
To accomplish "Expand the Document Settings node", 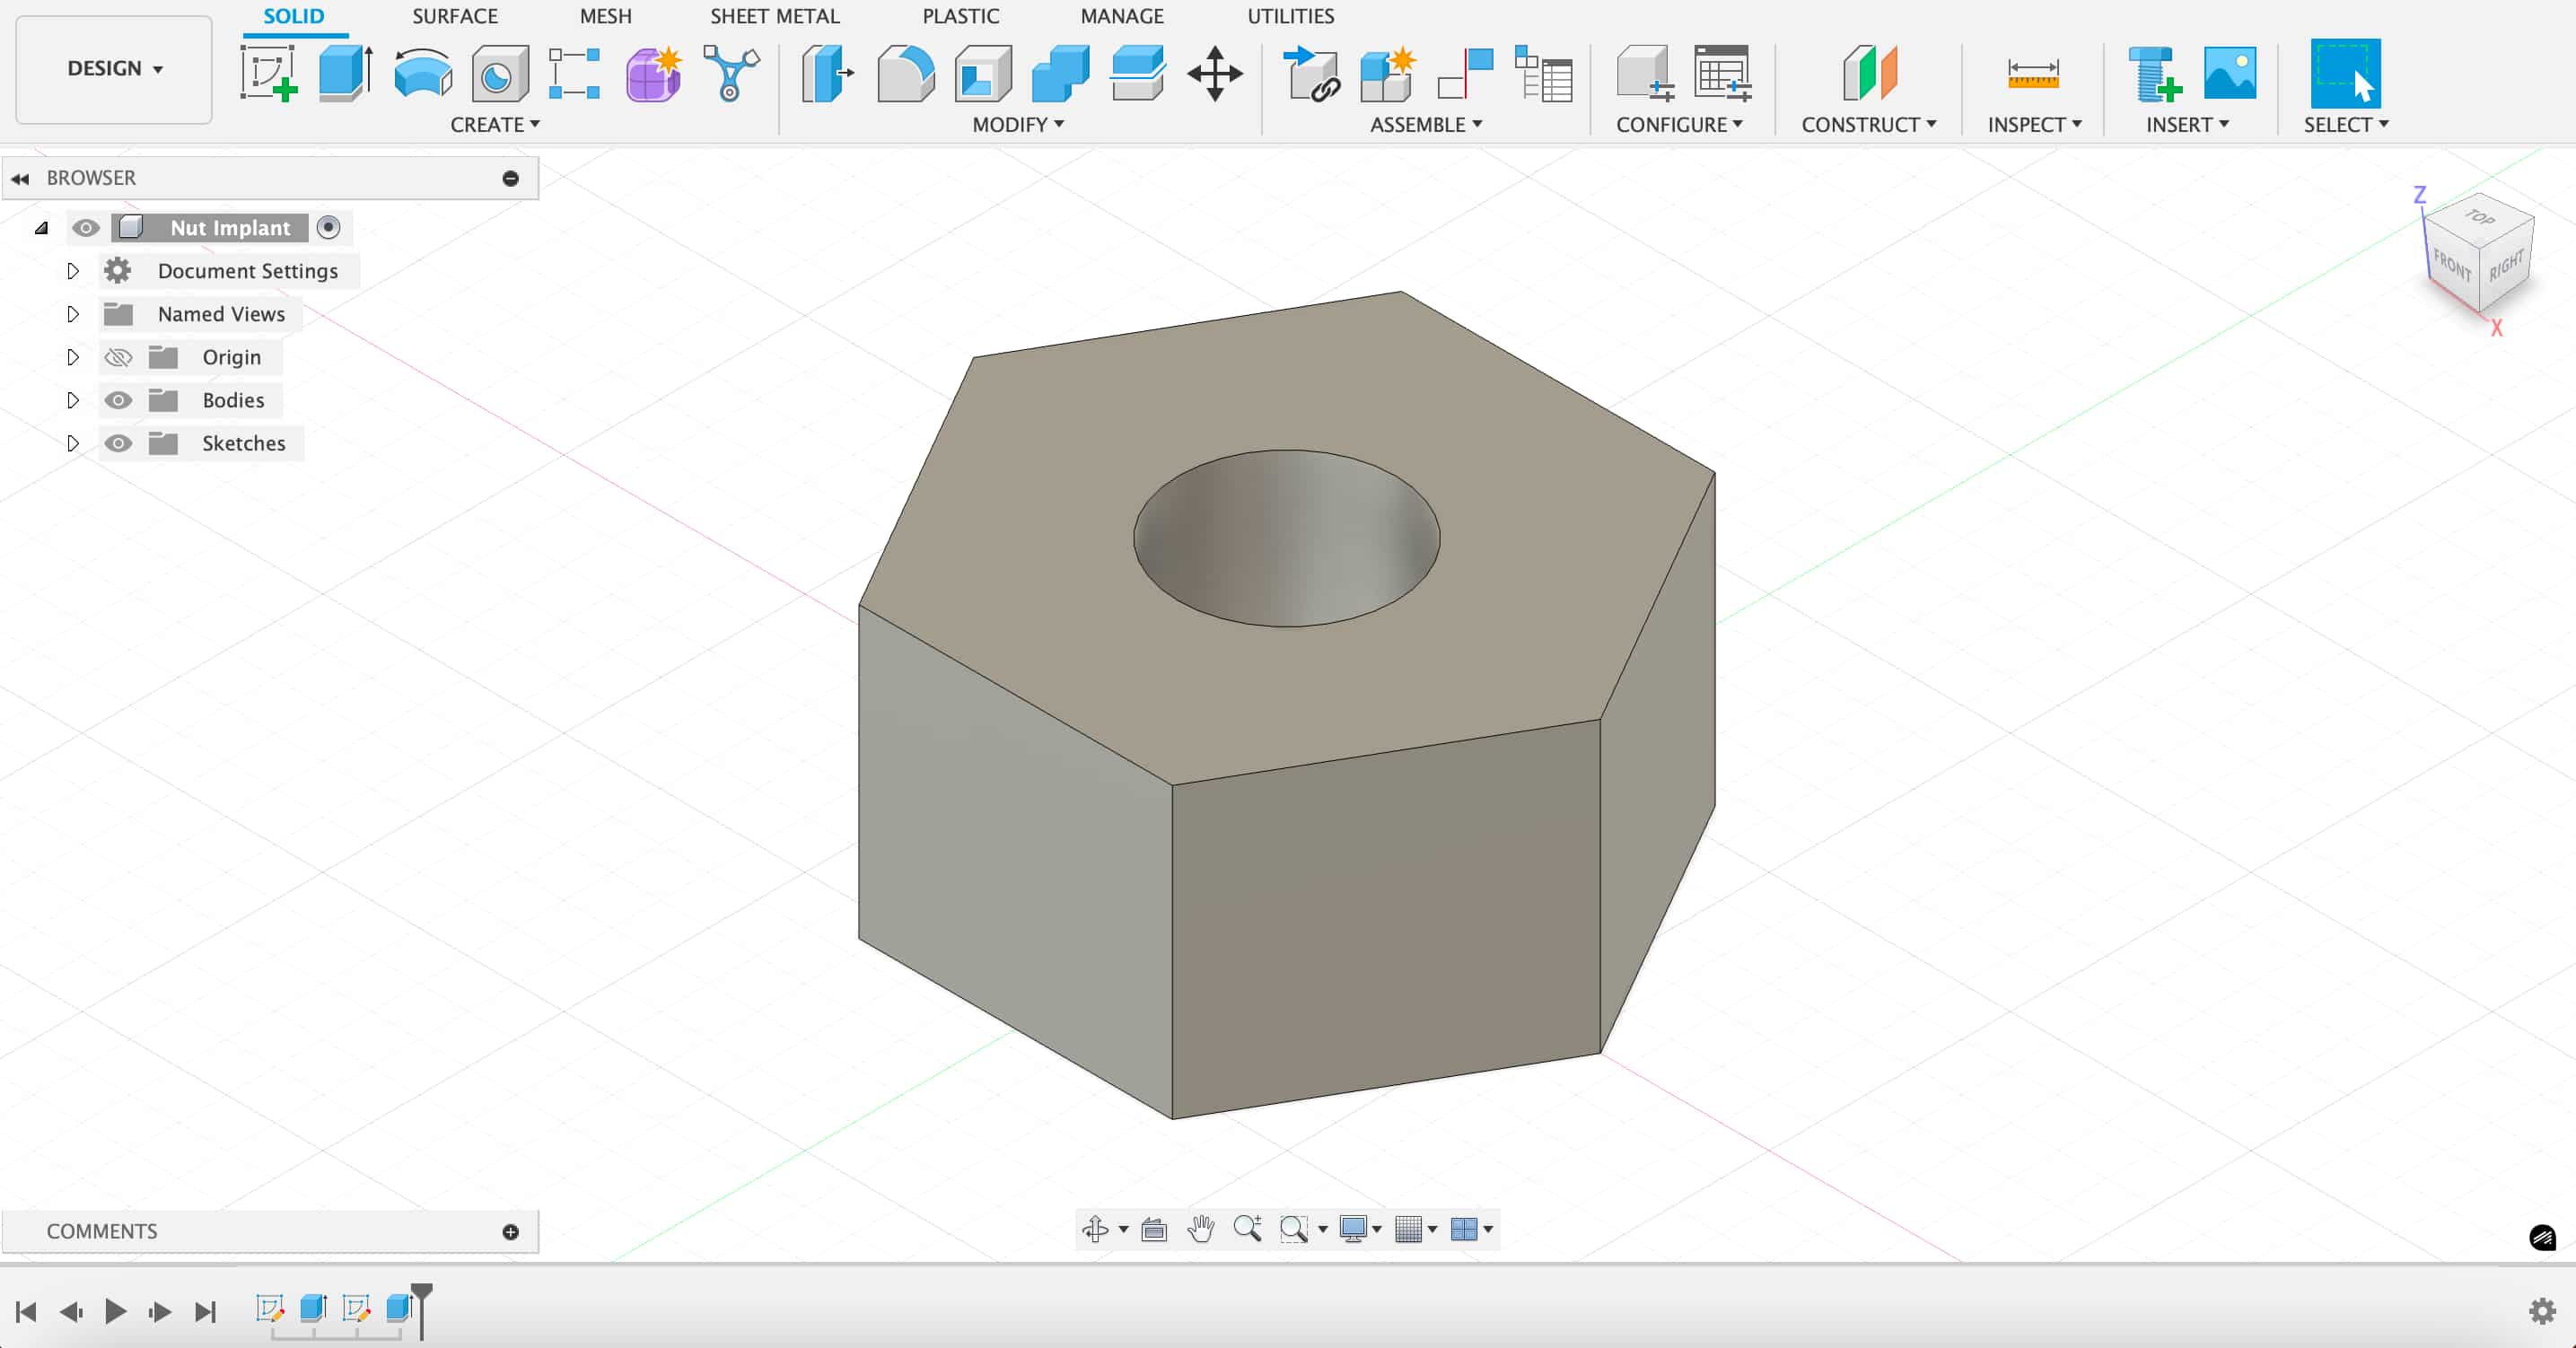I will pyautogui.click(x=72, y=271).
